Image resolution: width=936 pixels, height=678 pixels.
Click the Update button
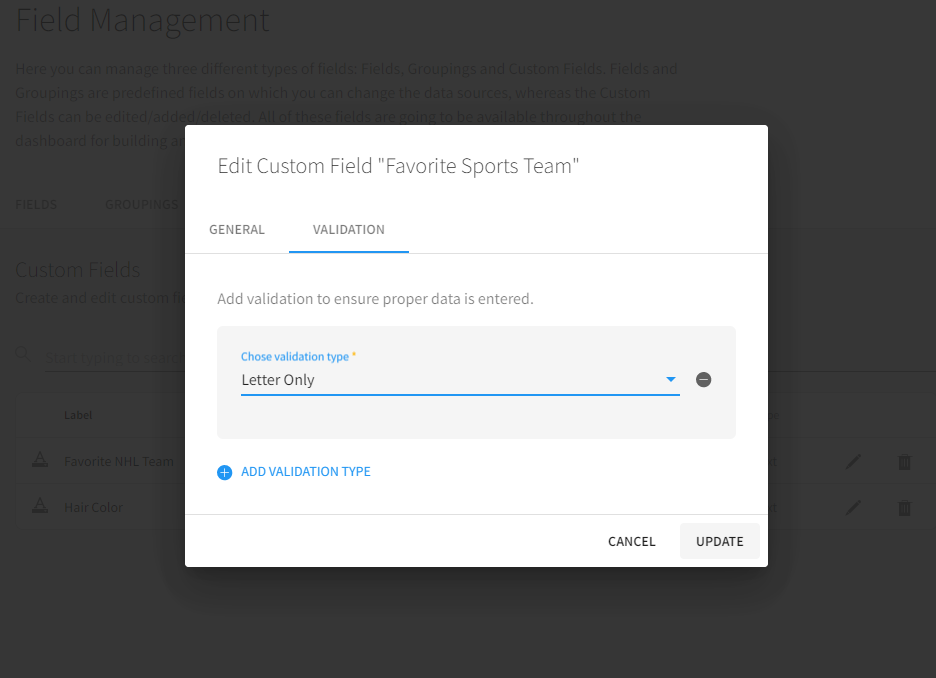719,542
